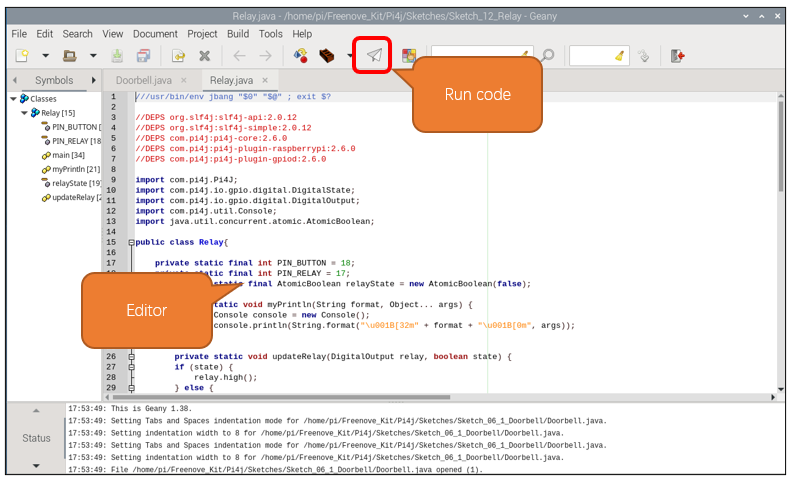
Task: Open the Build menu
Action: pos(238,34)
